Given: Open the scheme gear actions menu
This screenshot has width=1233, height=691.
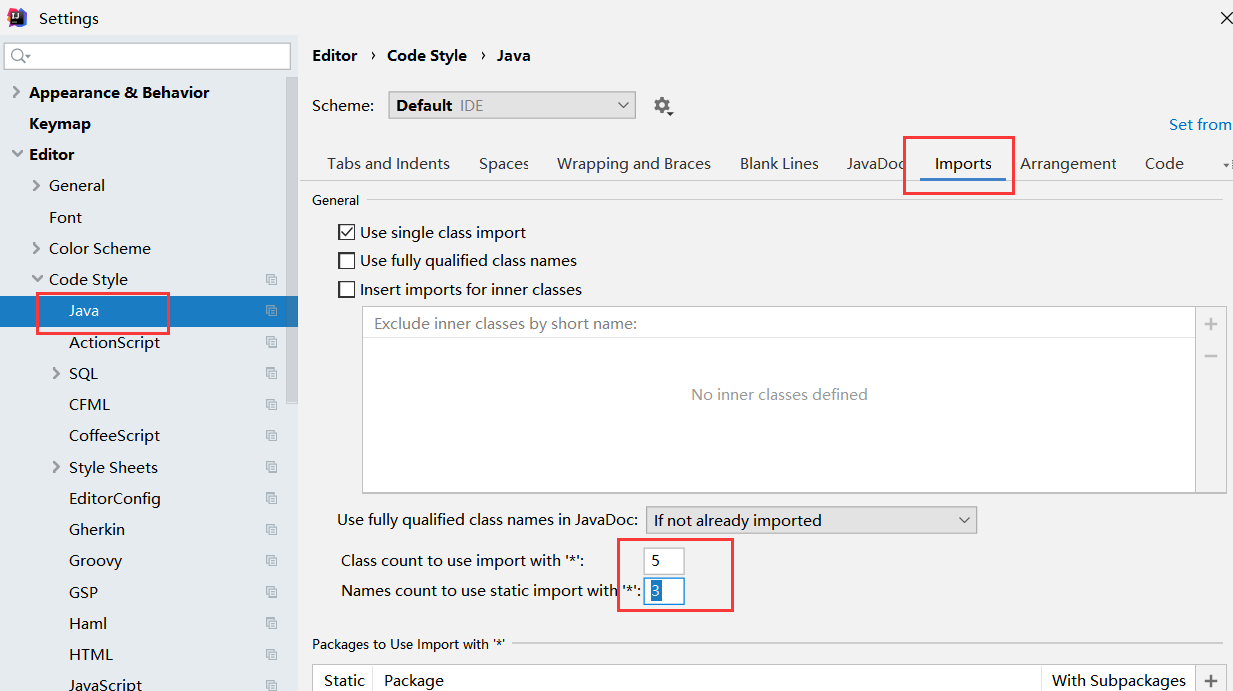Looking at the screenshot, I should point(662,106).
